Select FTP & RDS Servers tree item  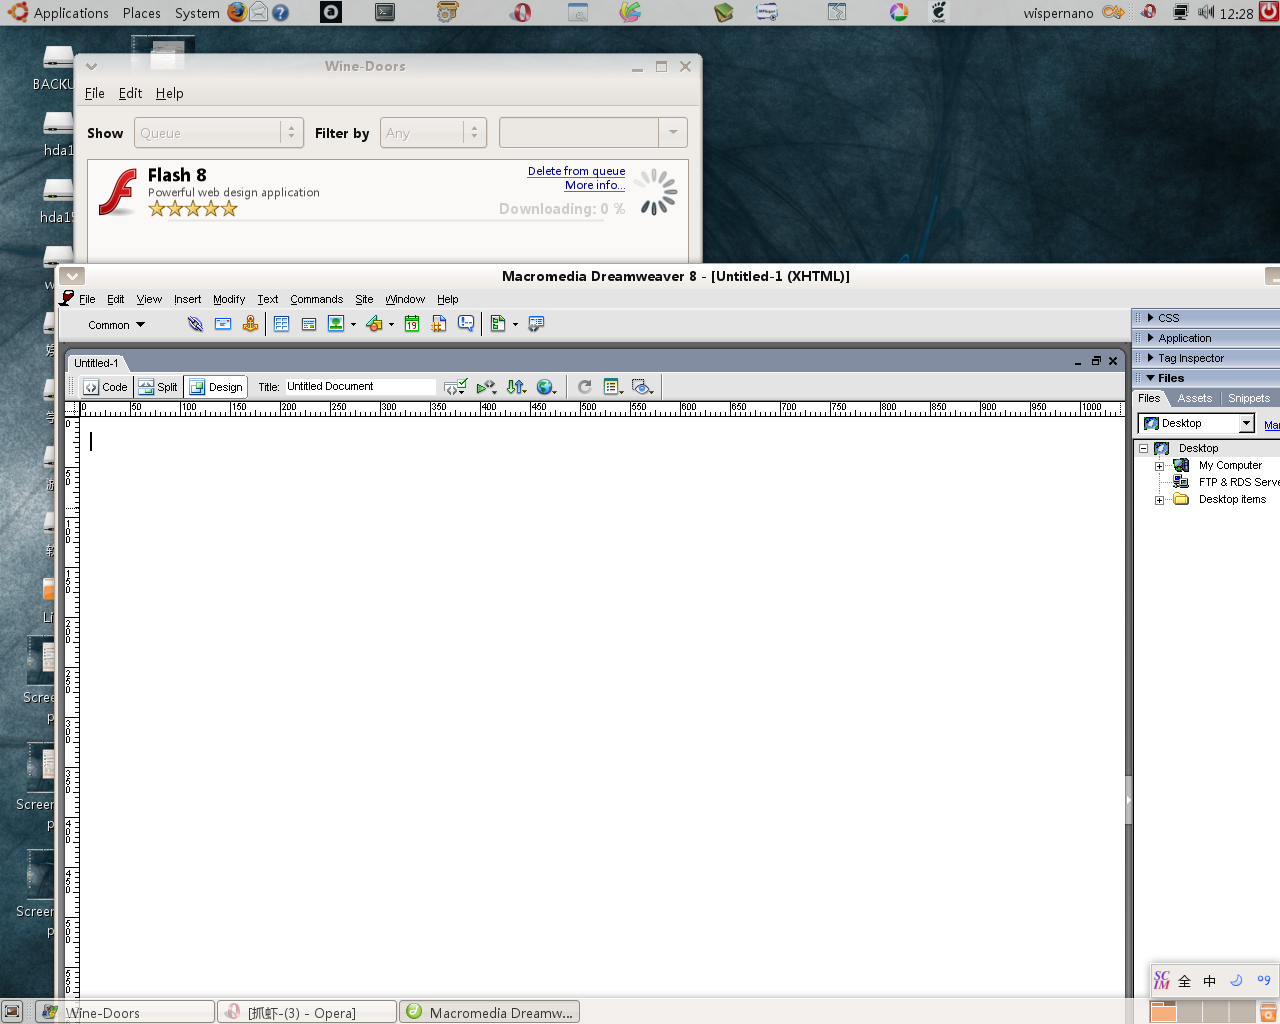pyautogui.click(x=1239, y=483)
